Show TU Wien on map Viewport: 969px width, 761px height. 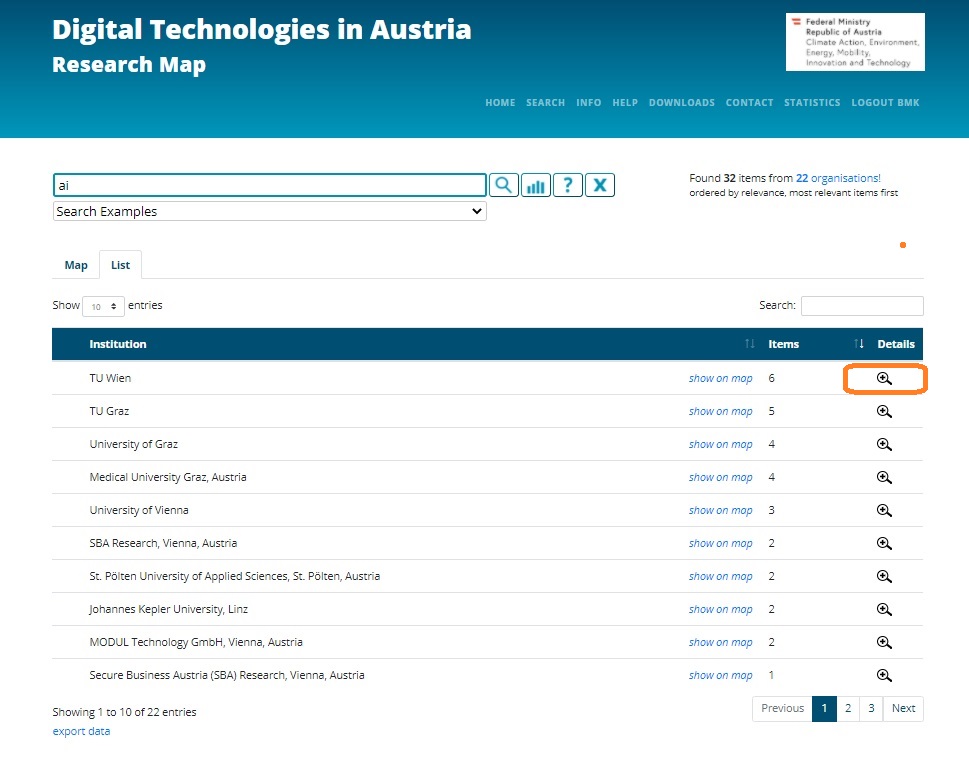[721, 378]
